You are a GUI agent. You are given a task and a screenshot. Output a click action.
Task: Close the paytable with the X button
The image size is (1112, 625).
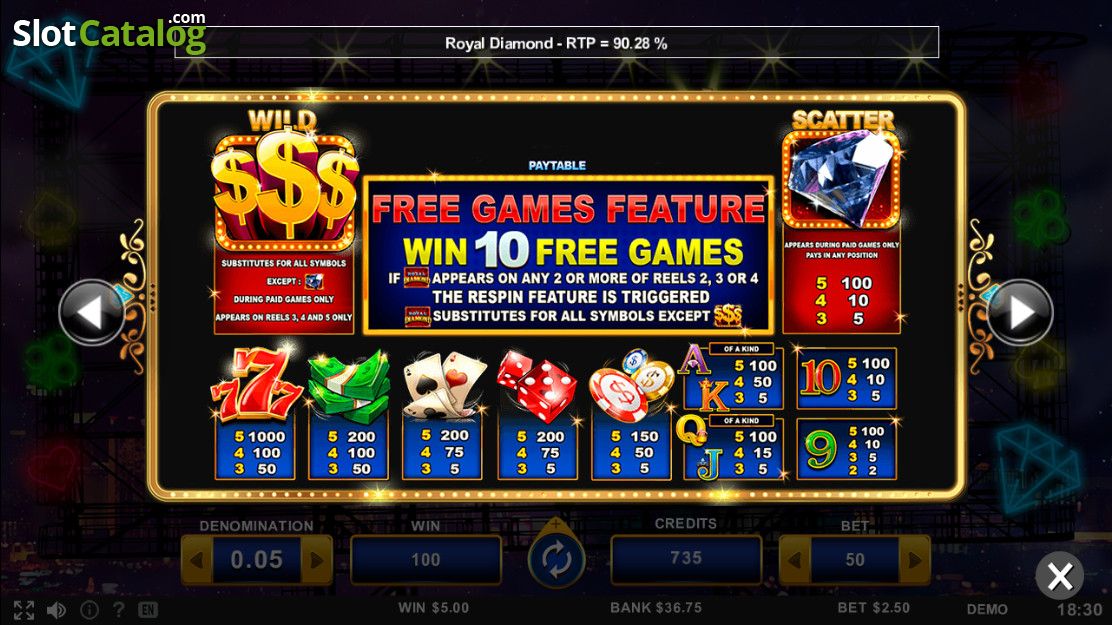(x=1060, y=576)
